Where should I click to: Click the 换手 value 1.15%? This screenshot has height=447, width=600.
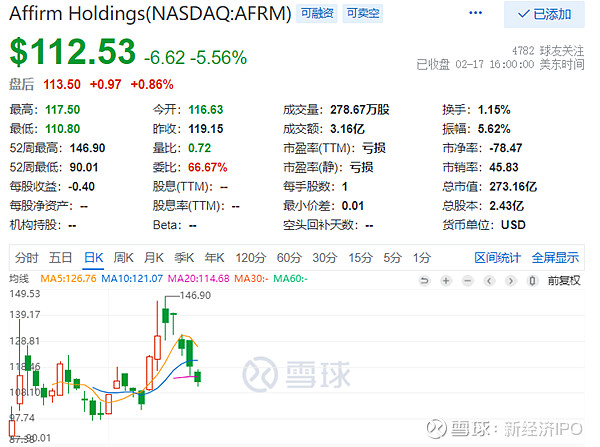click(x=494, y=110)
